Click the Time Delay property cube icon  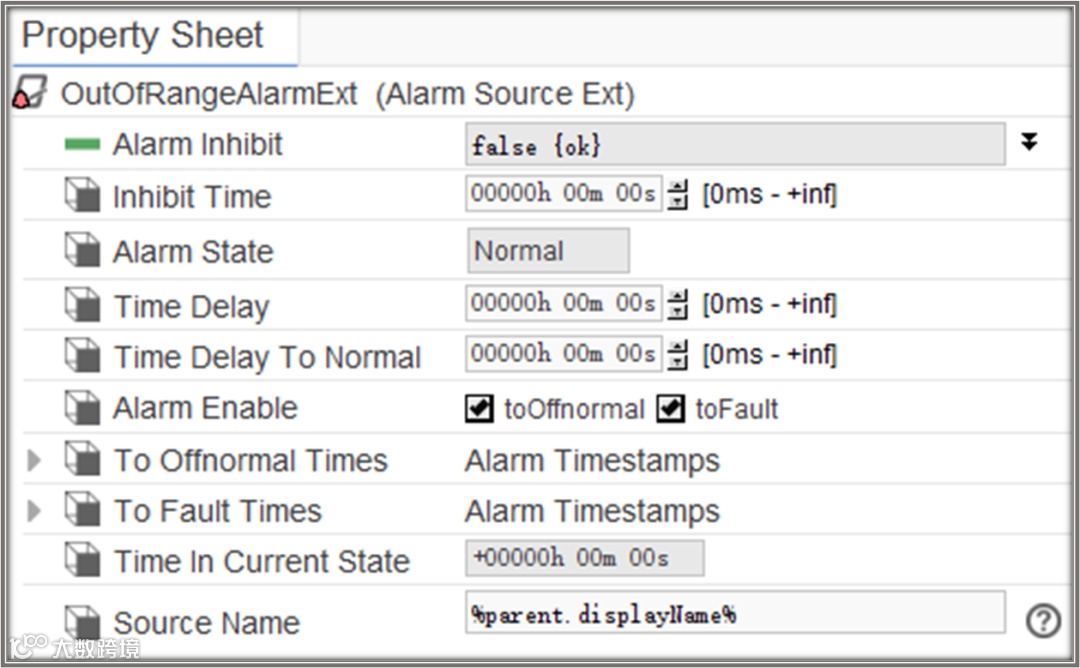pos(83,304)
